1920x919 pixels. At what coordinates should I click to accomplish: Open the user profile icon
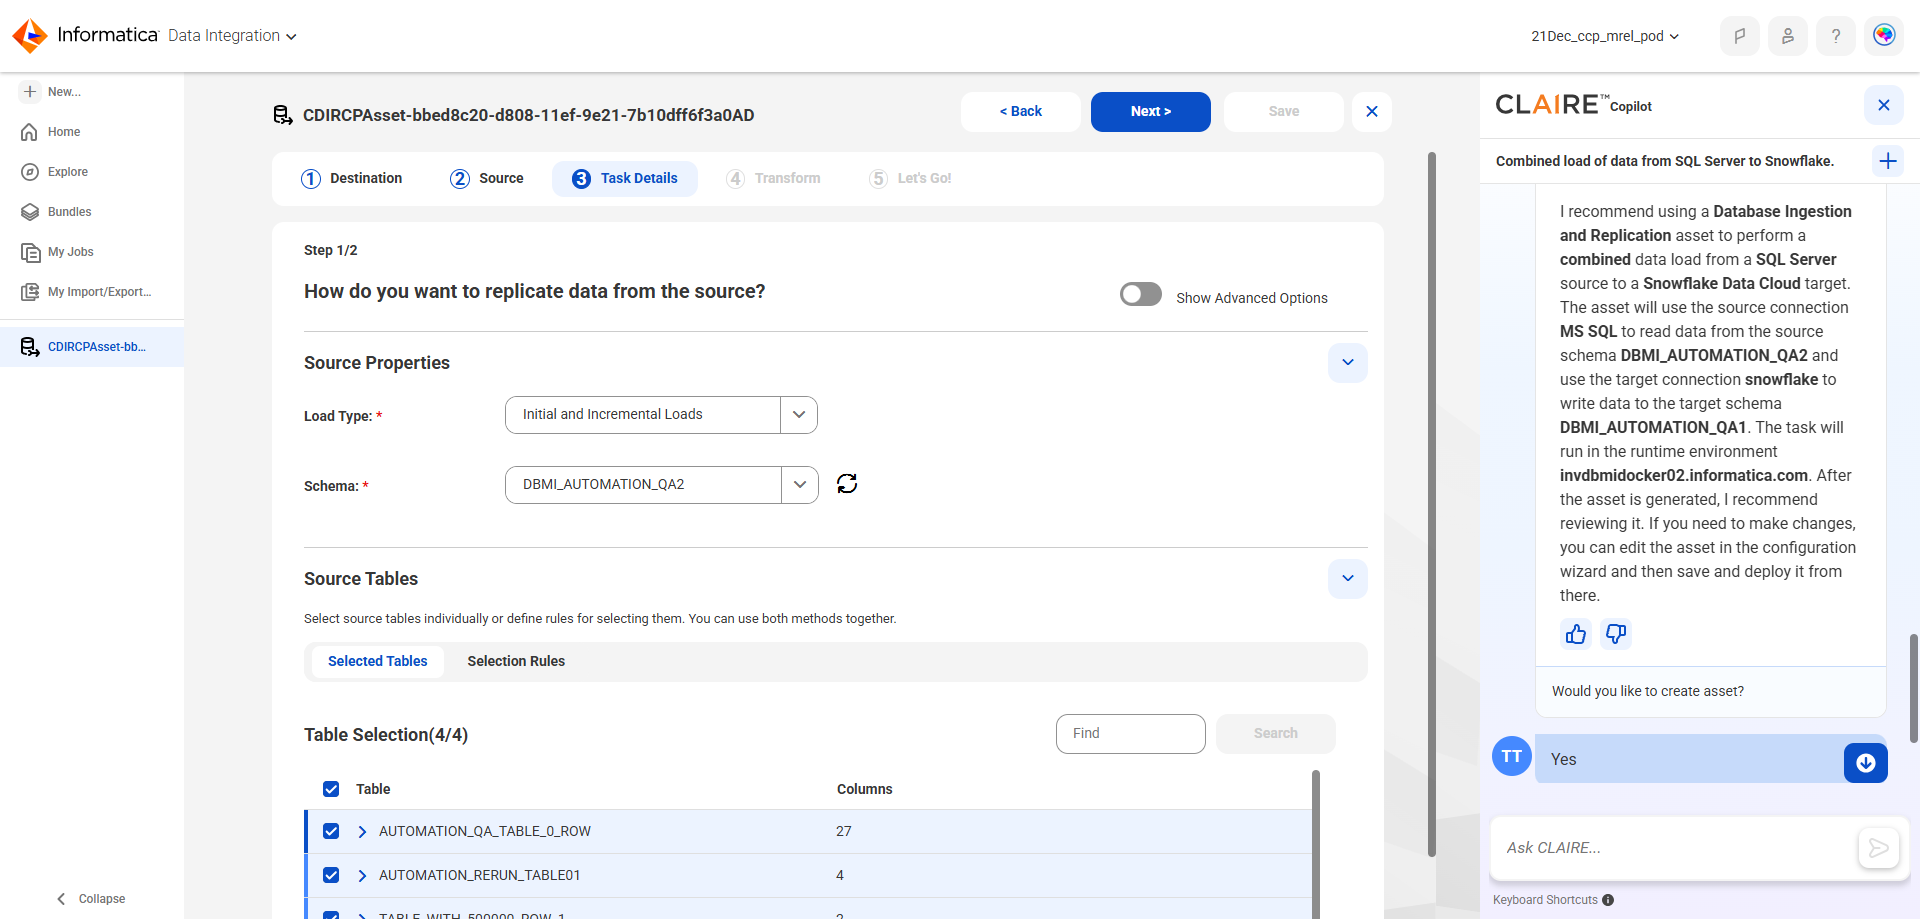click(x=1788, y=36)
